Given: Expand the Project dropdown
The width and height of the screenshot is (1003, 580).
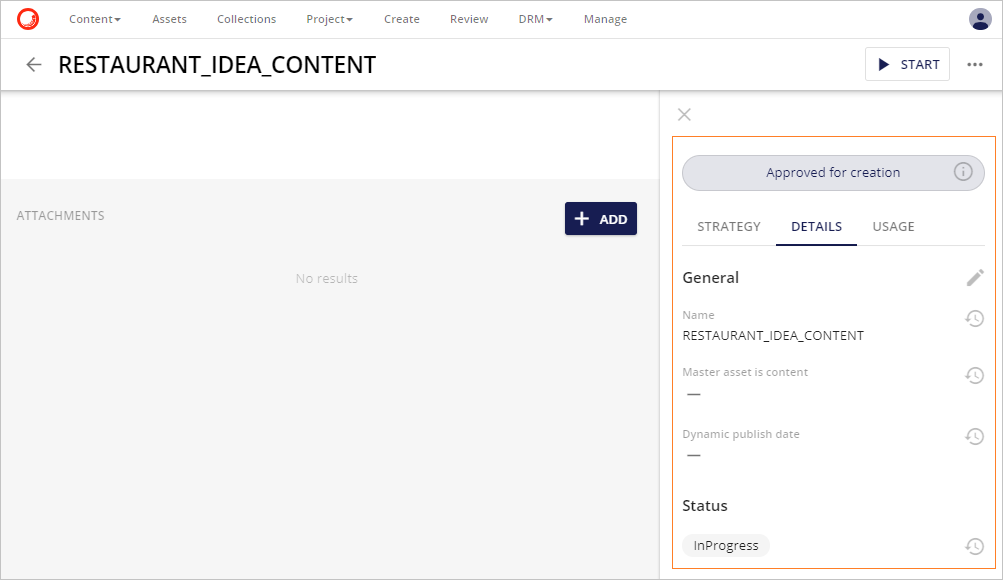Looking at the screenshot, I should (329, 18).
